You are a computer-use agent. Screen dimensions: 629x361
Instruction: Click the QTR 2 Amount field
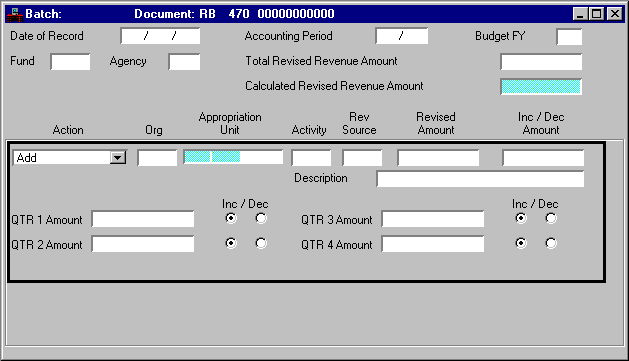[143, 244]
